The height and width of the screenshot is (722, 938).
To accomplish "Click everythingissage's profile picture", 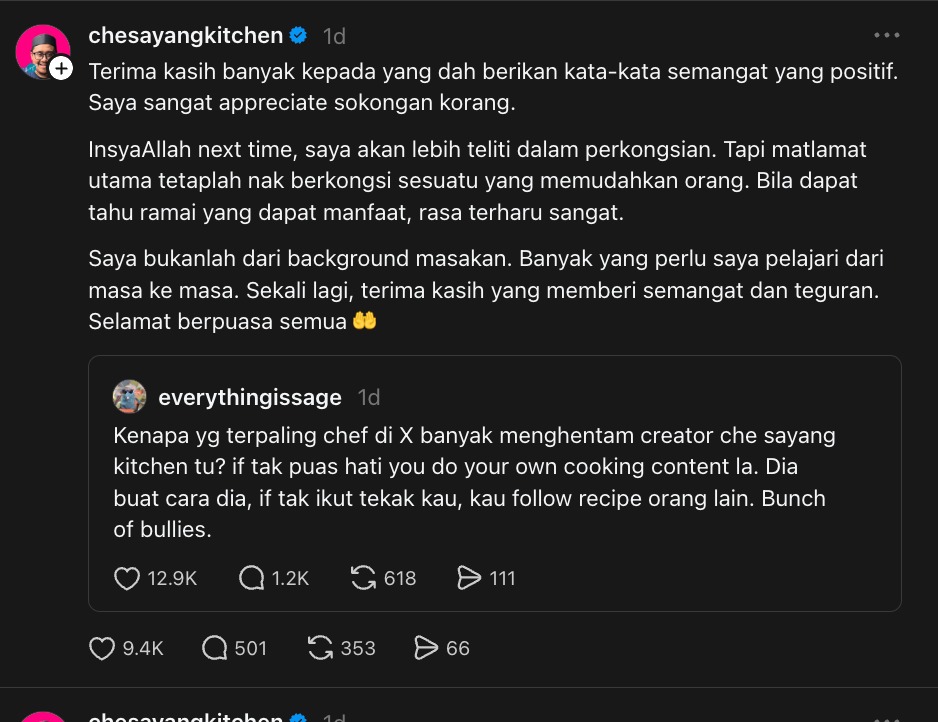I will coord(129,397).
